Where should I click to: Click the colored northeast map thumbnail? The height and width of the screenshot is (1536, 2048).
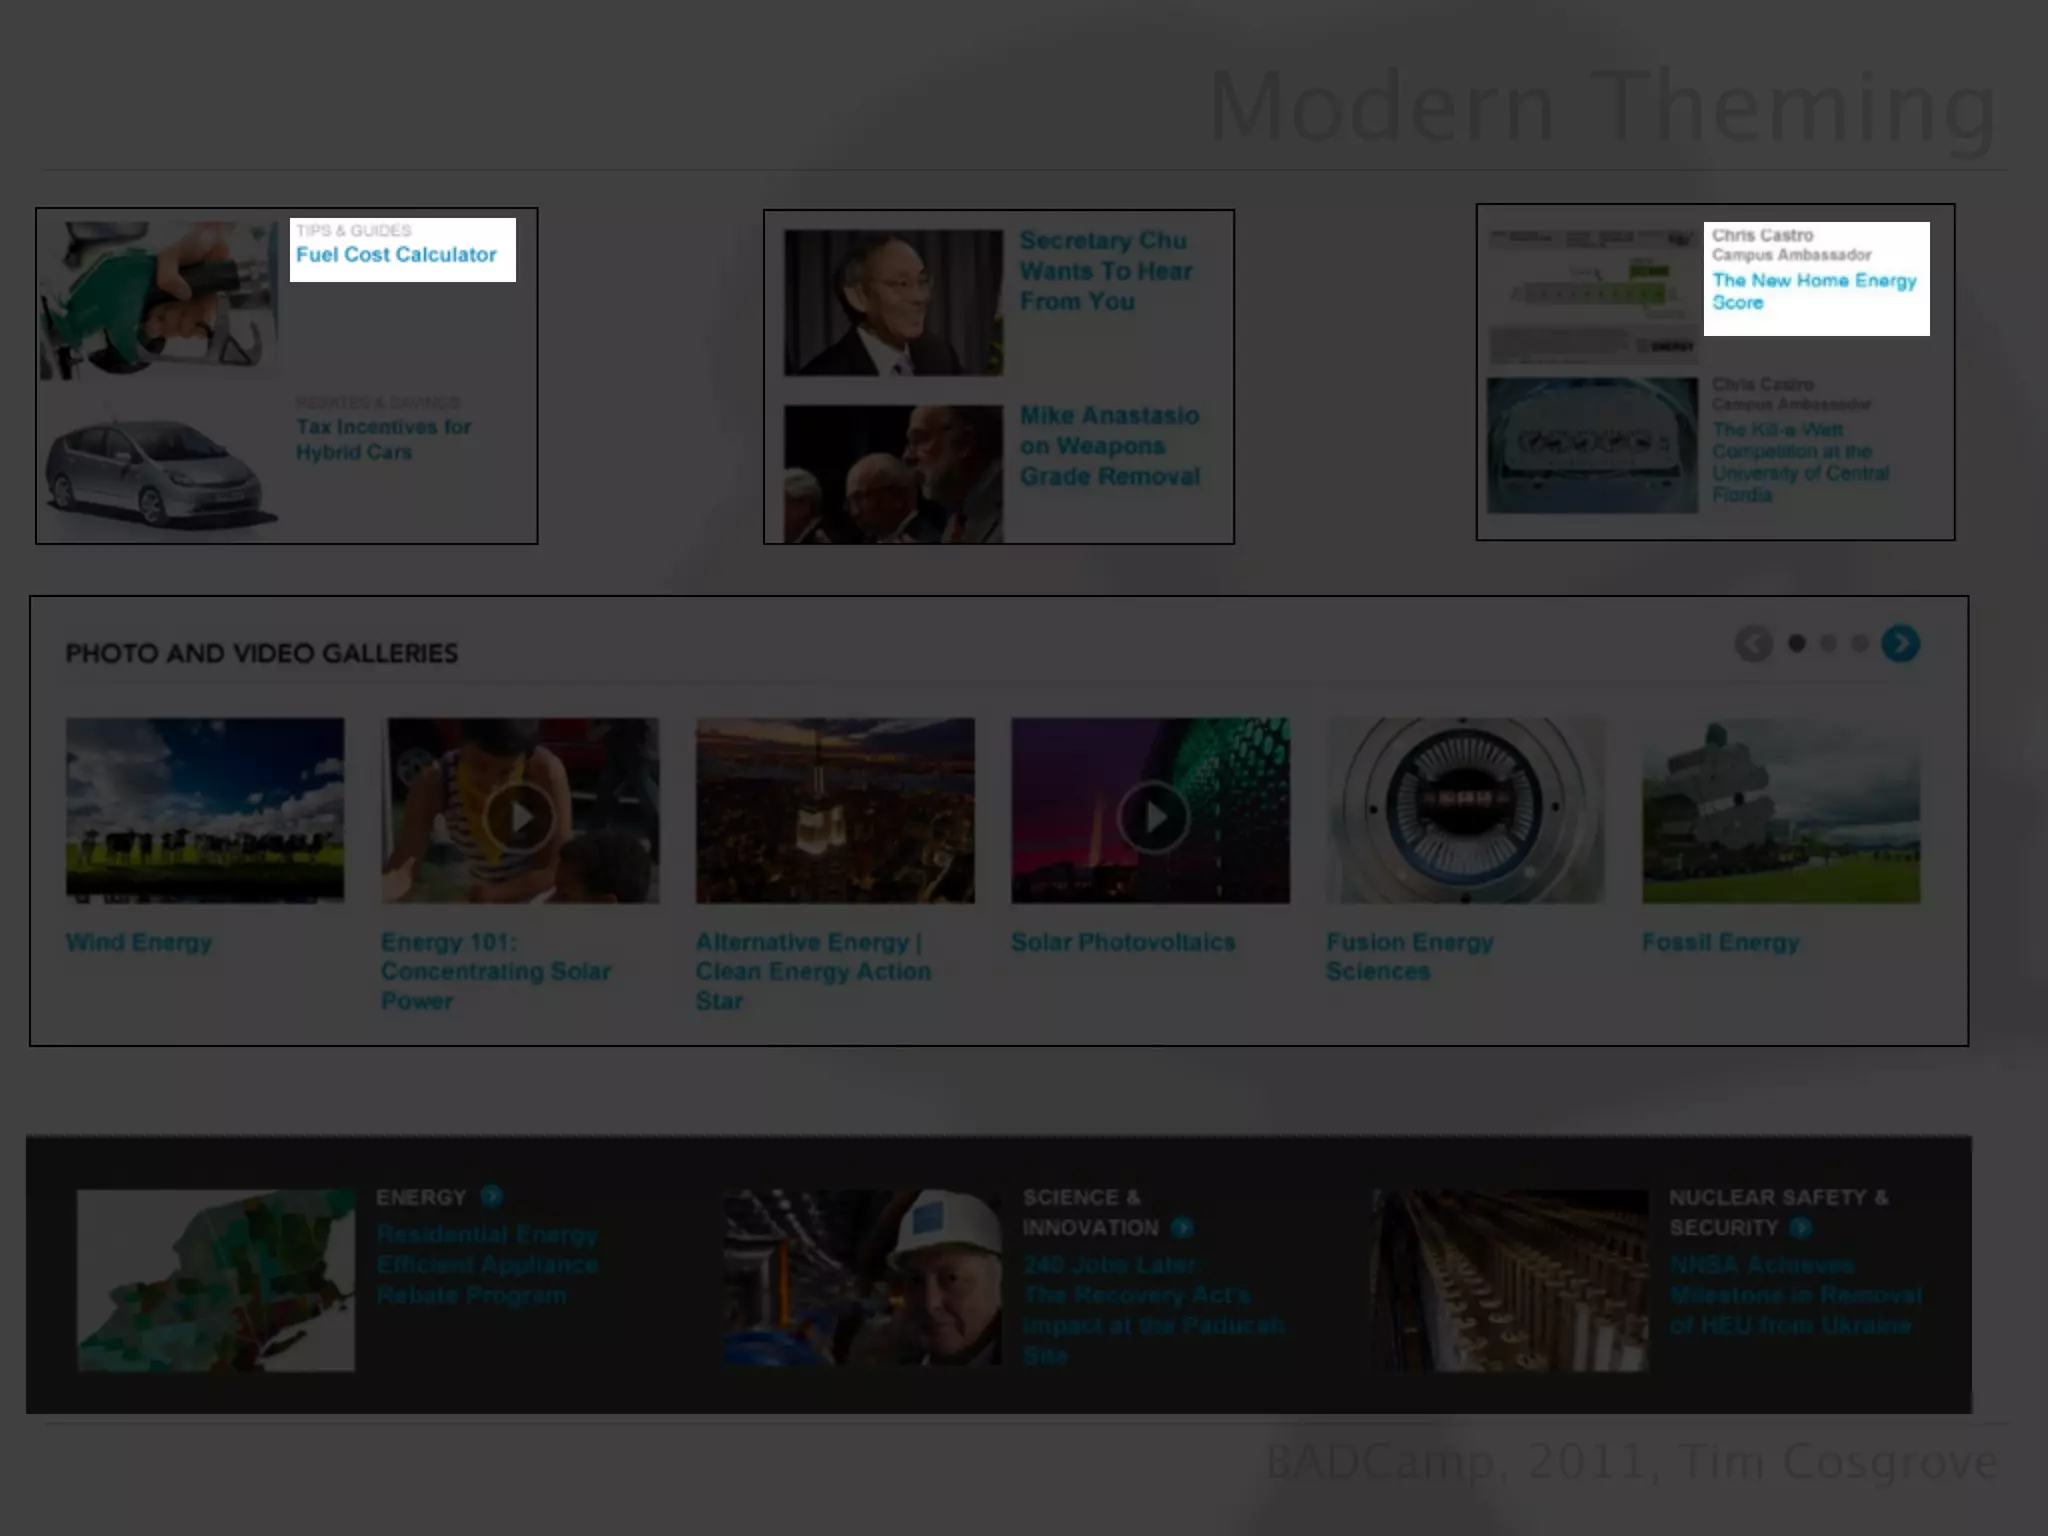coord(216,1280)
